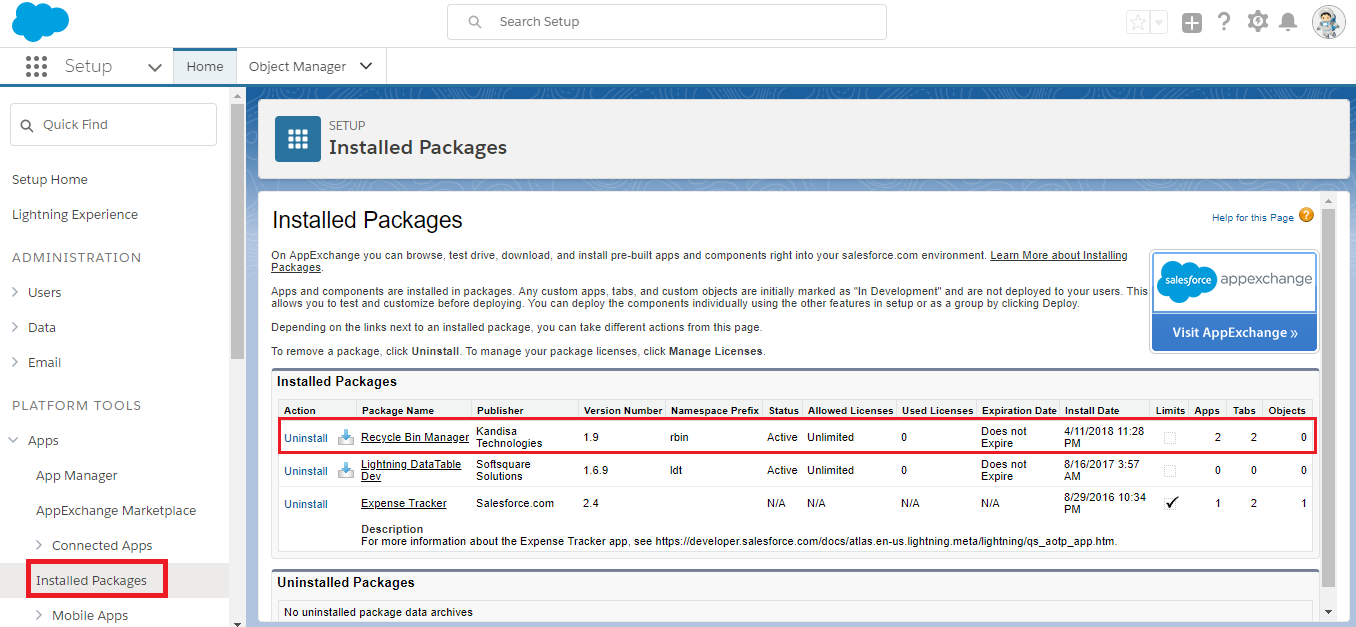Viewport: 1356px width, 627px height.
Task: Open Lightning DataTable Dev package link
Action: tap(411, 470)
